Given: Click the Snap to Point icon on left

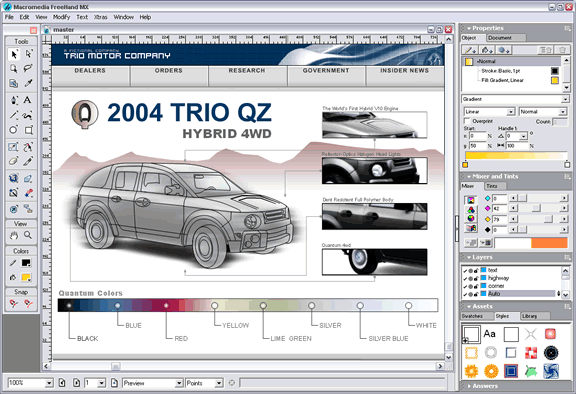Looking at the screenshot, I should 14,304.
